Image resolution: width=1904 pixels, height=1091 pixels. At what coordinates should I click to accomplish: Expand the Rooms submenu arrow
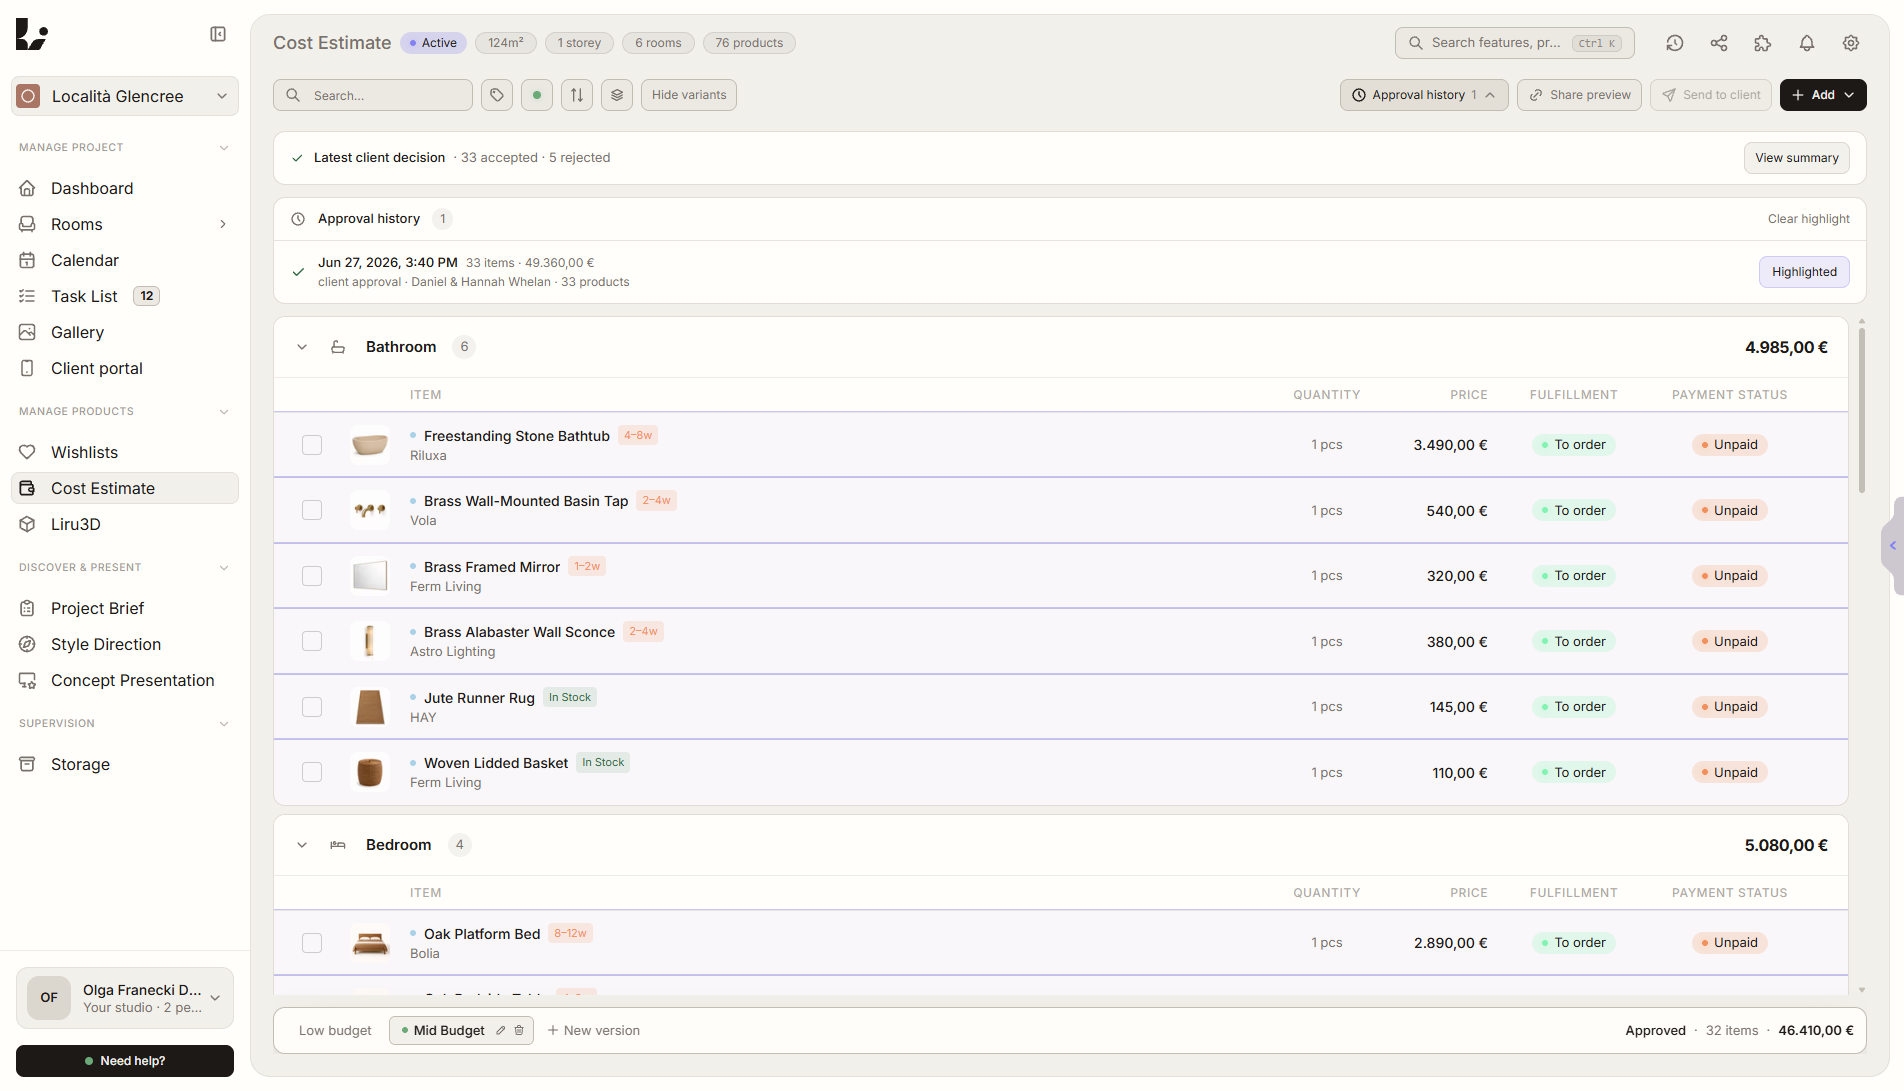coord(223,224)
